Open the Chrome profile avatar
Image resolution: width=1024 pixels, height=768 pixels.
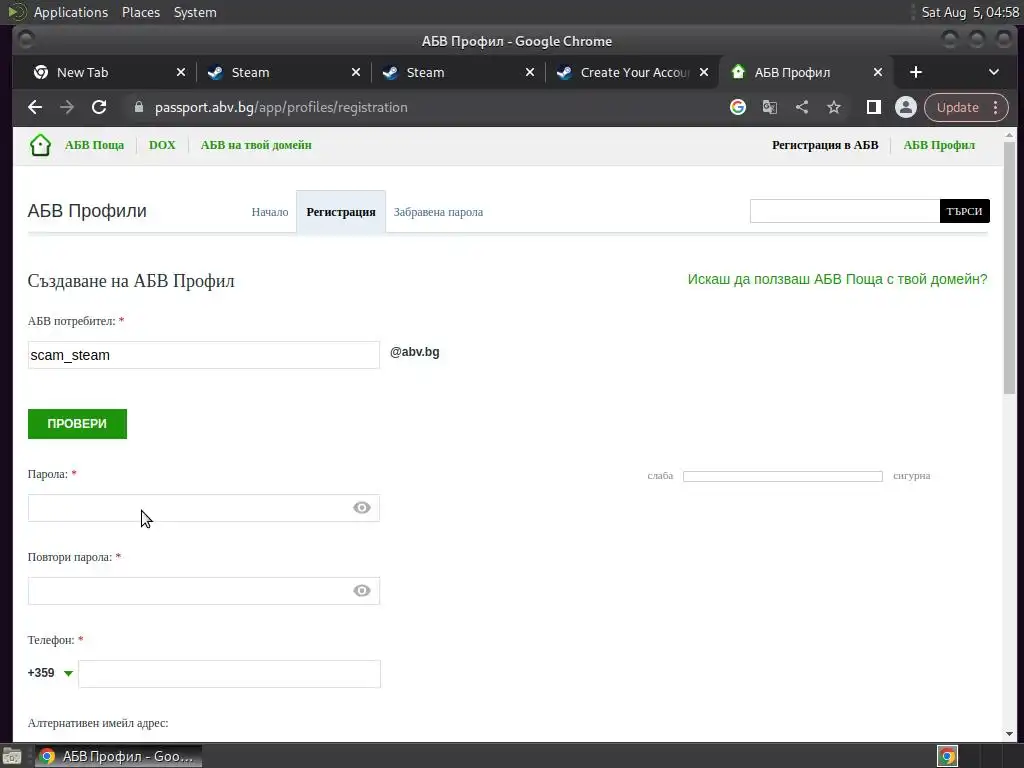pyautogui.click(x=906, y=107)
